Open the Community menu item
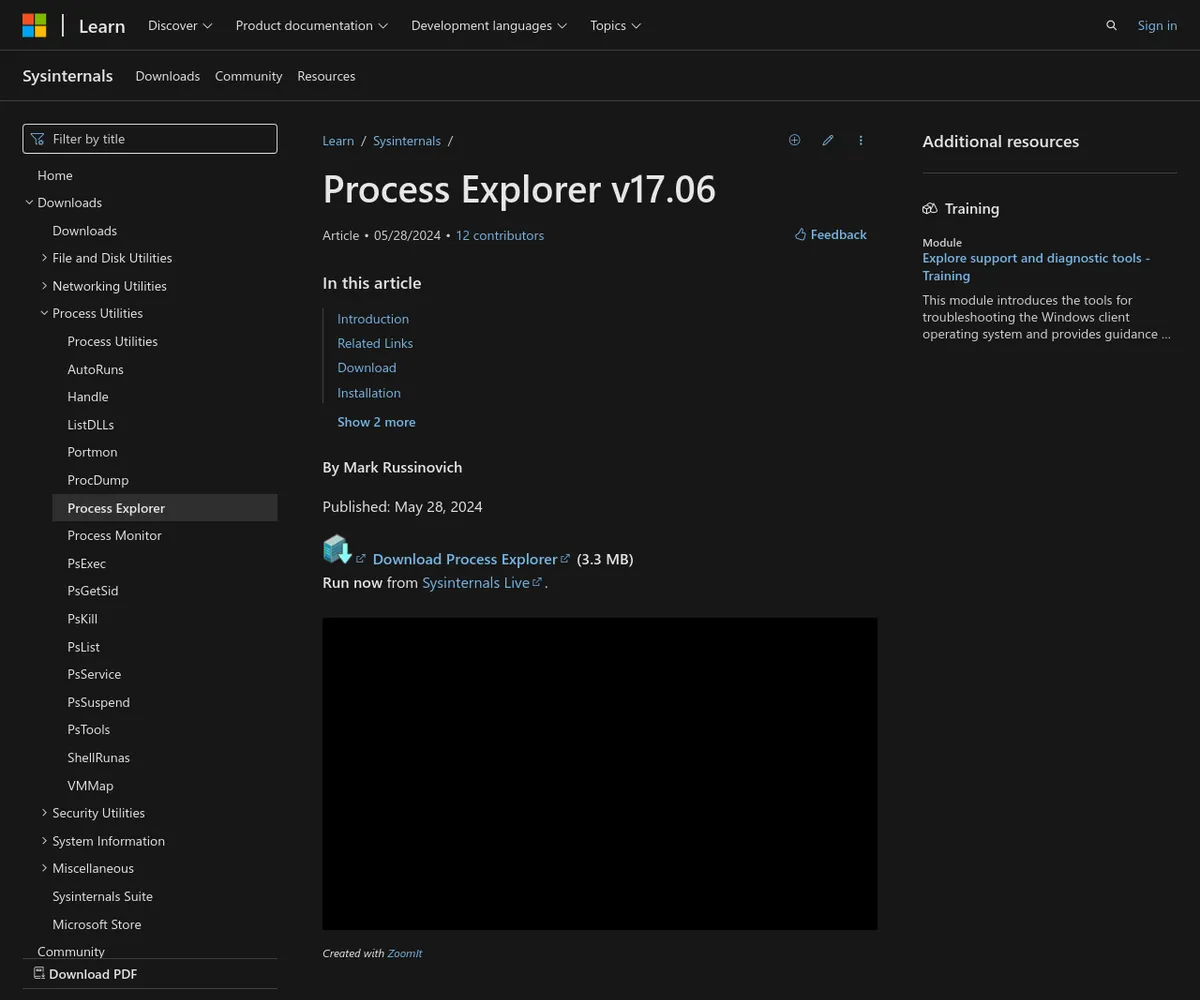Screen dimensions: 1200x1000 248,76
